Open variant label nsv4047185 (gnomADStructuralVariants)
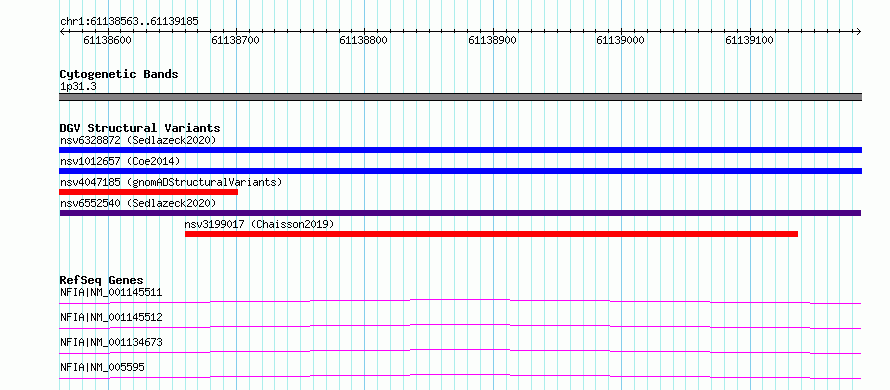The image size is (890, 390). (171, 182)
